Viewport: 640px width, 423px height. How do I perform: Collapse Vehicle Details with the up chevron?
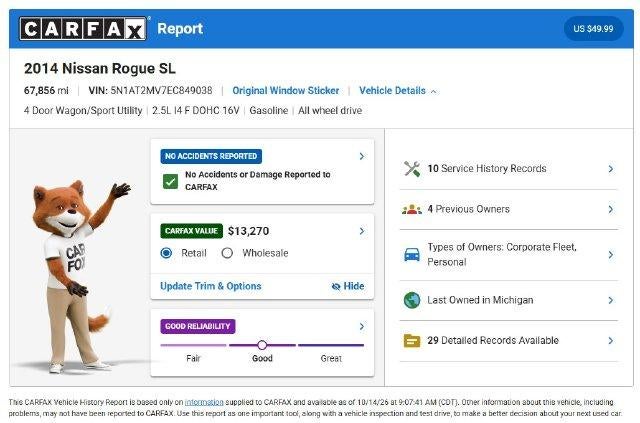(433, 91)
